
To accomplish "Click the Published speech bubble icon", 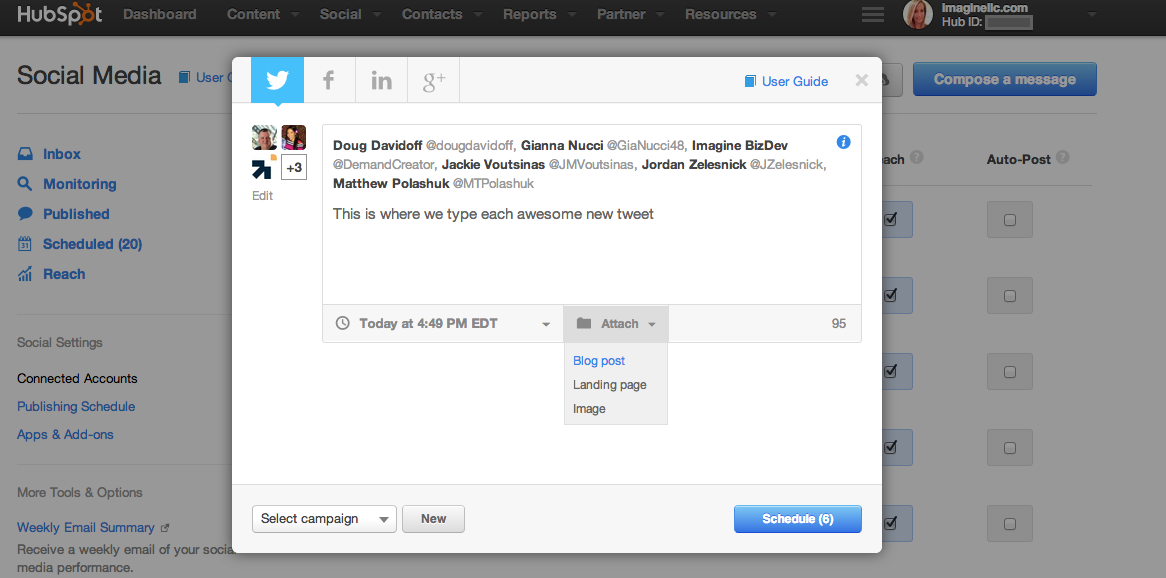I will point(25,213).
